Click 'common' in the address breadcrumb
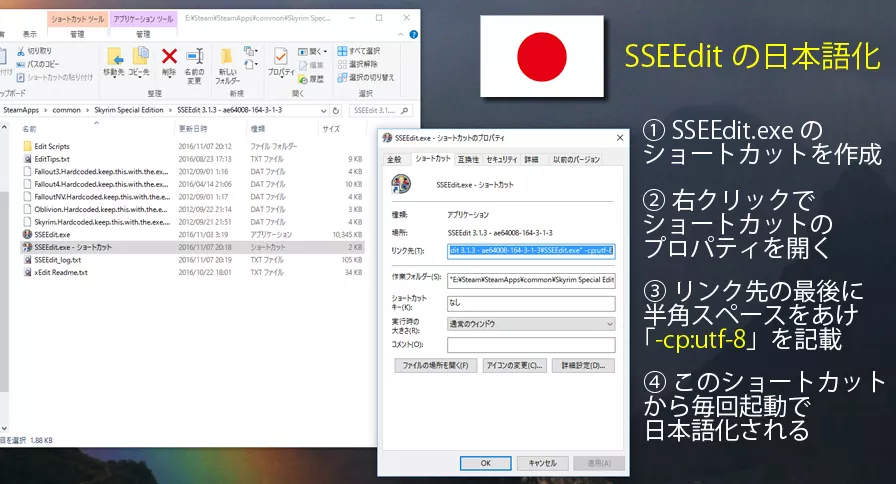The image size is (896, 484). [66, 110]
